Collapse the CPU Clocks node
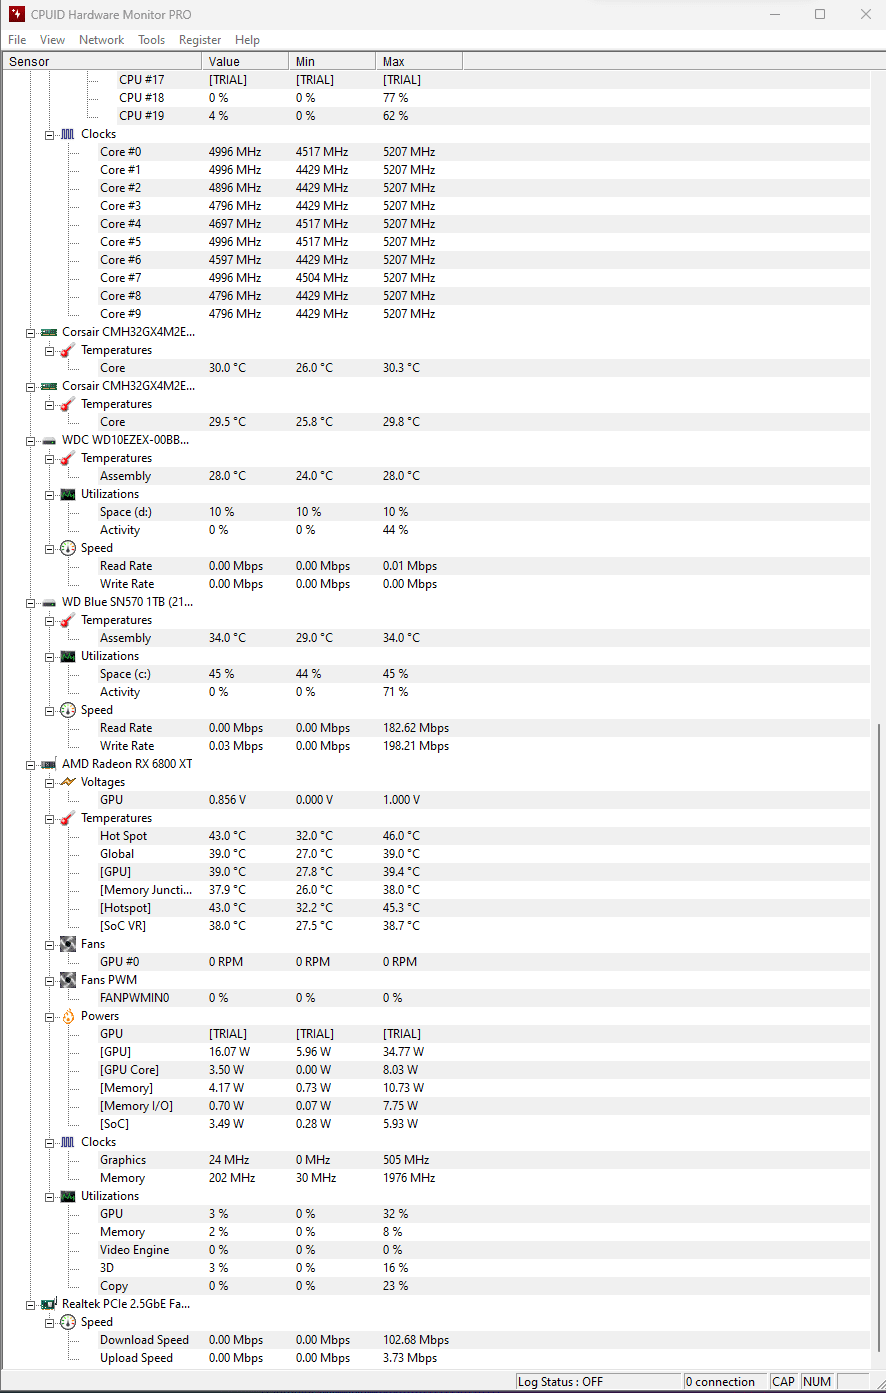This screenshot has width=886, height=1393. coord(50,134)
